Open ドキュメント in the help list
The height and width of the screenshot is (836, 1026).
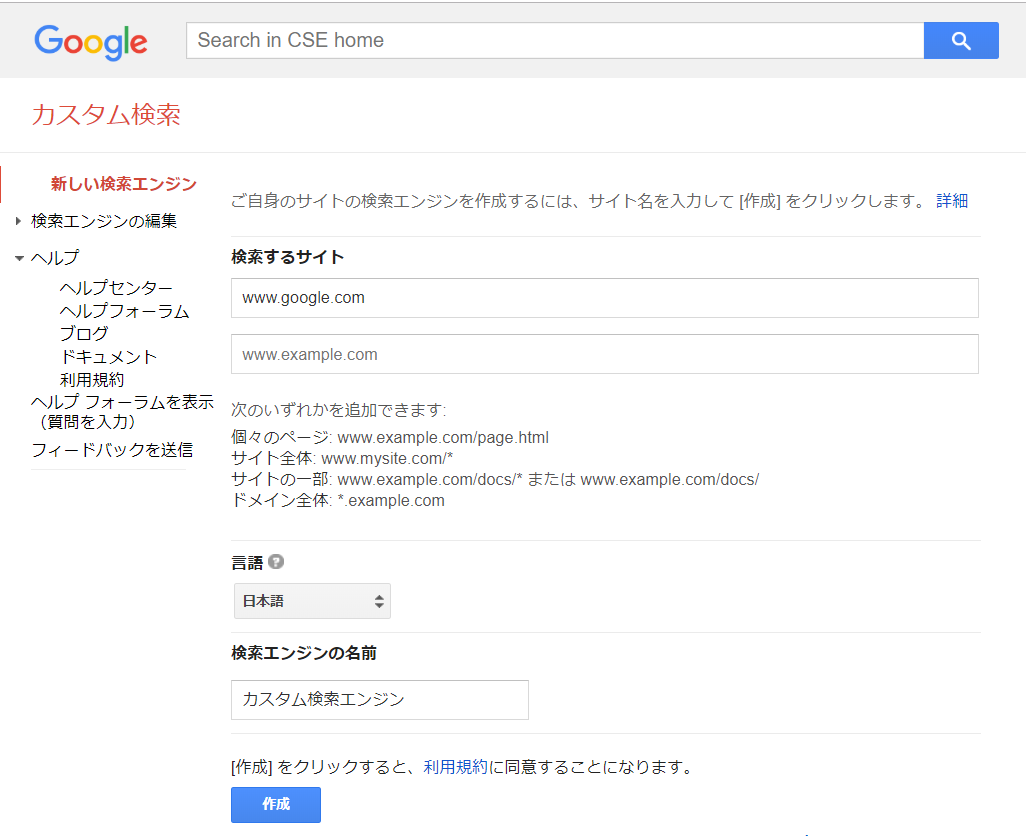click(108, 356)
